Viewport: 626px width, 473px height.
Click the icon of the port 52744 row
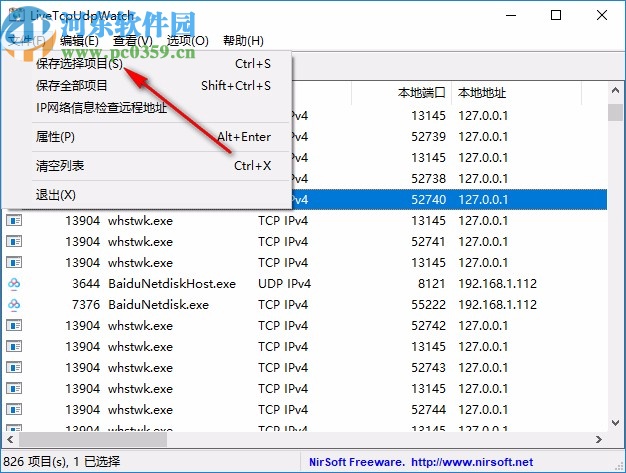coord(14,410)
